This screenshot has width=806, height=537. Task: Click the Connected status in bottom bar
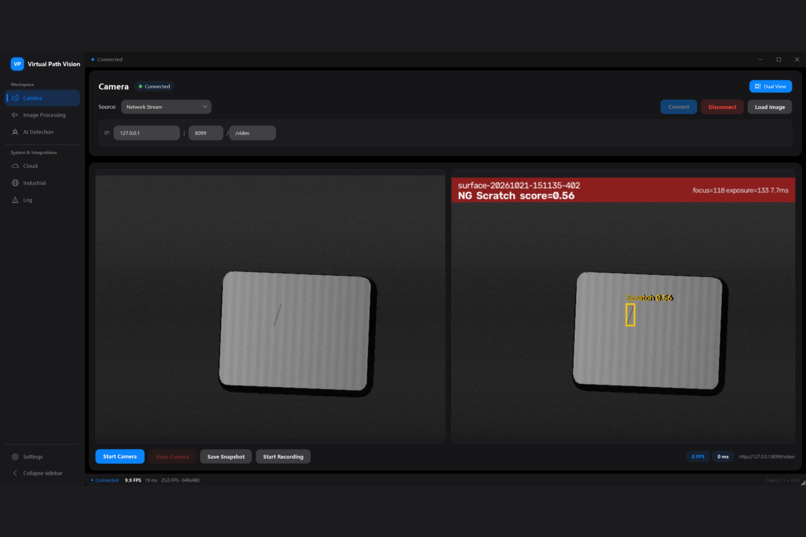tap(105, 480)
